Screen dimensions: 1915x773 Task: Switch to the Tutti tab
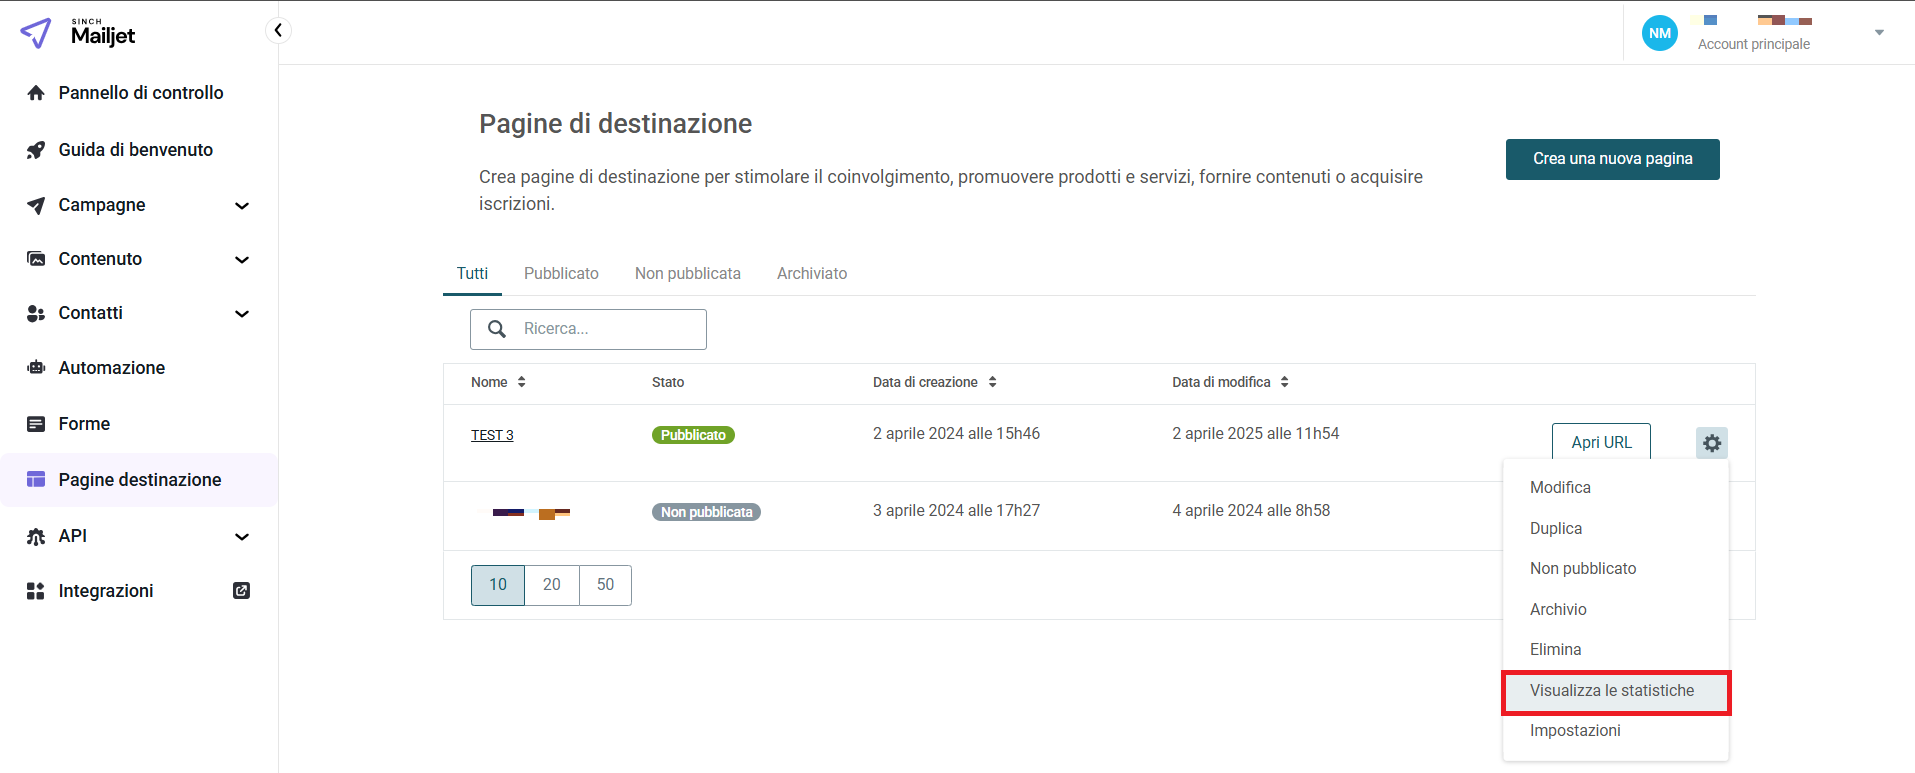(x=472, y=274)
